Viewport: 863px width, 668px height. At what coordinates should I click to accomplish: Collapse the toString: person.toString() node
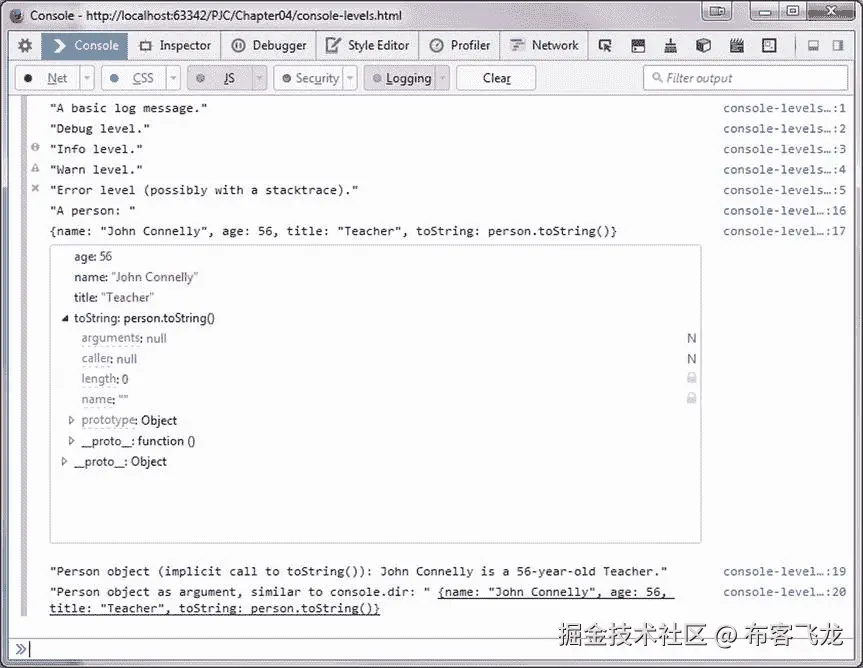[65, 318]
